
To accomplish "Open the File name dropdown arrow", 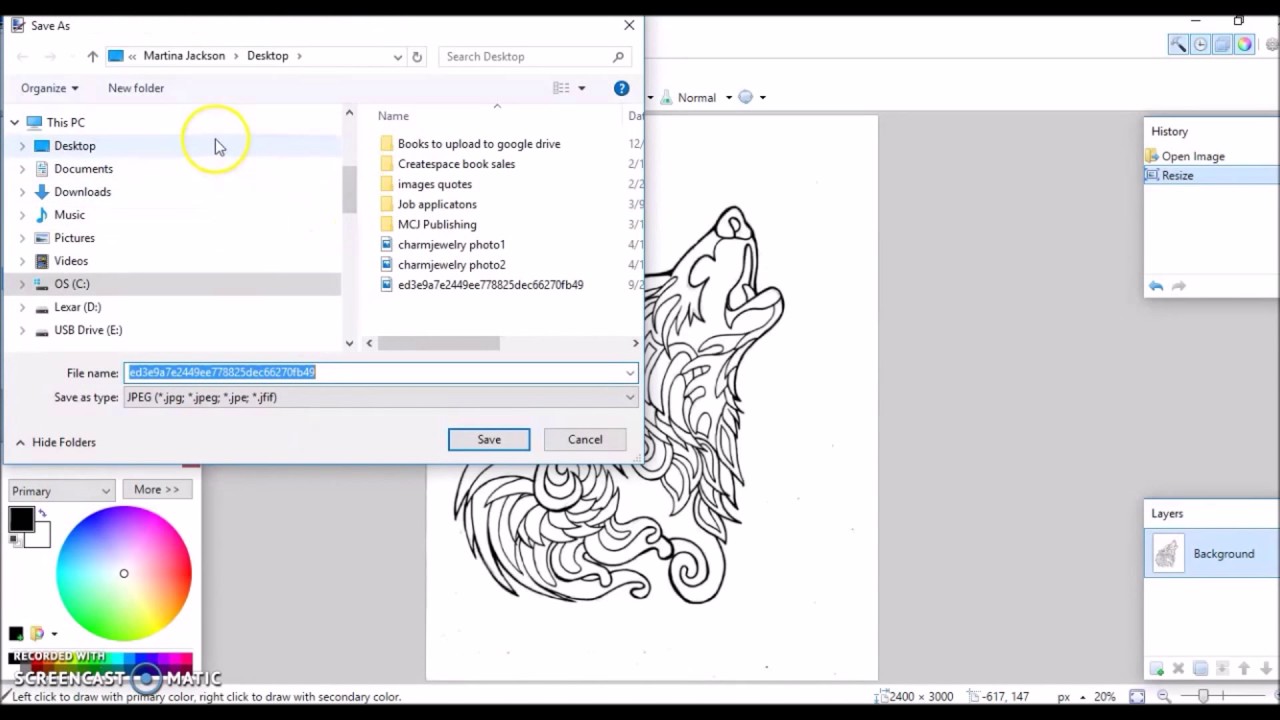I will click(630, 373).
